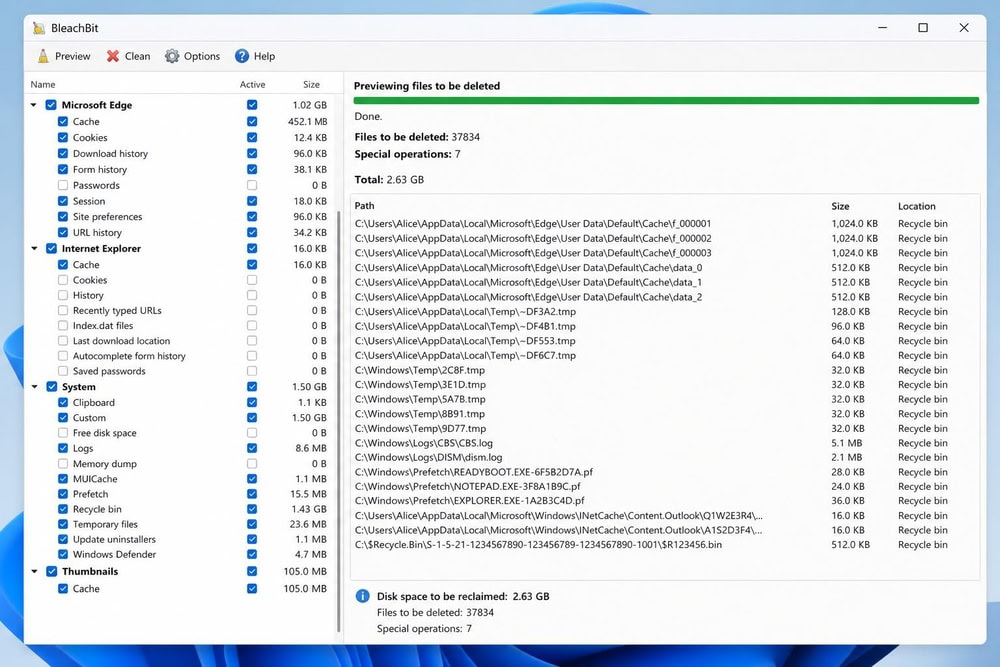Click the left panel vertical scrollbar
1000x667 pixels.
[339, 421]
